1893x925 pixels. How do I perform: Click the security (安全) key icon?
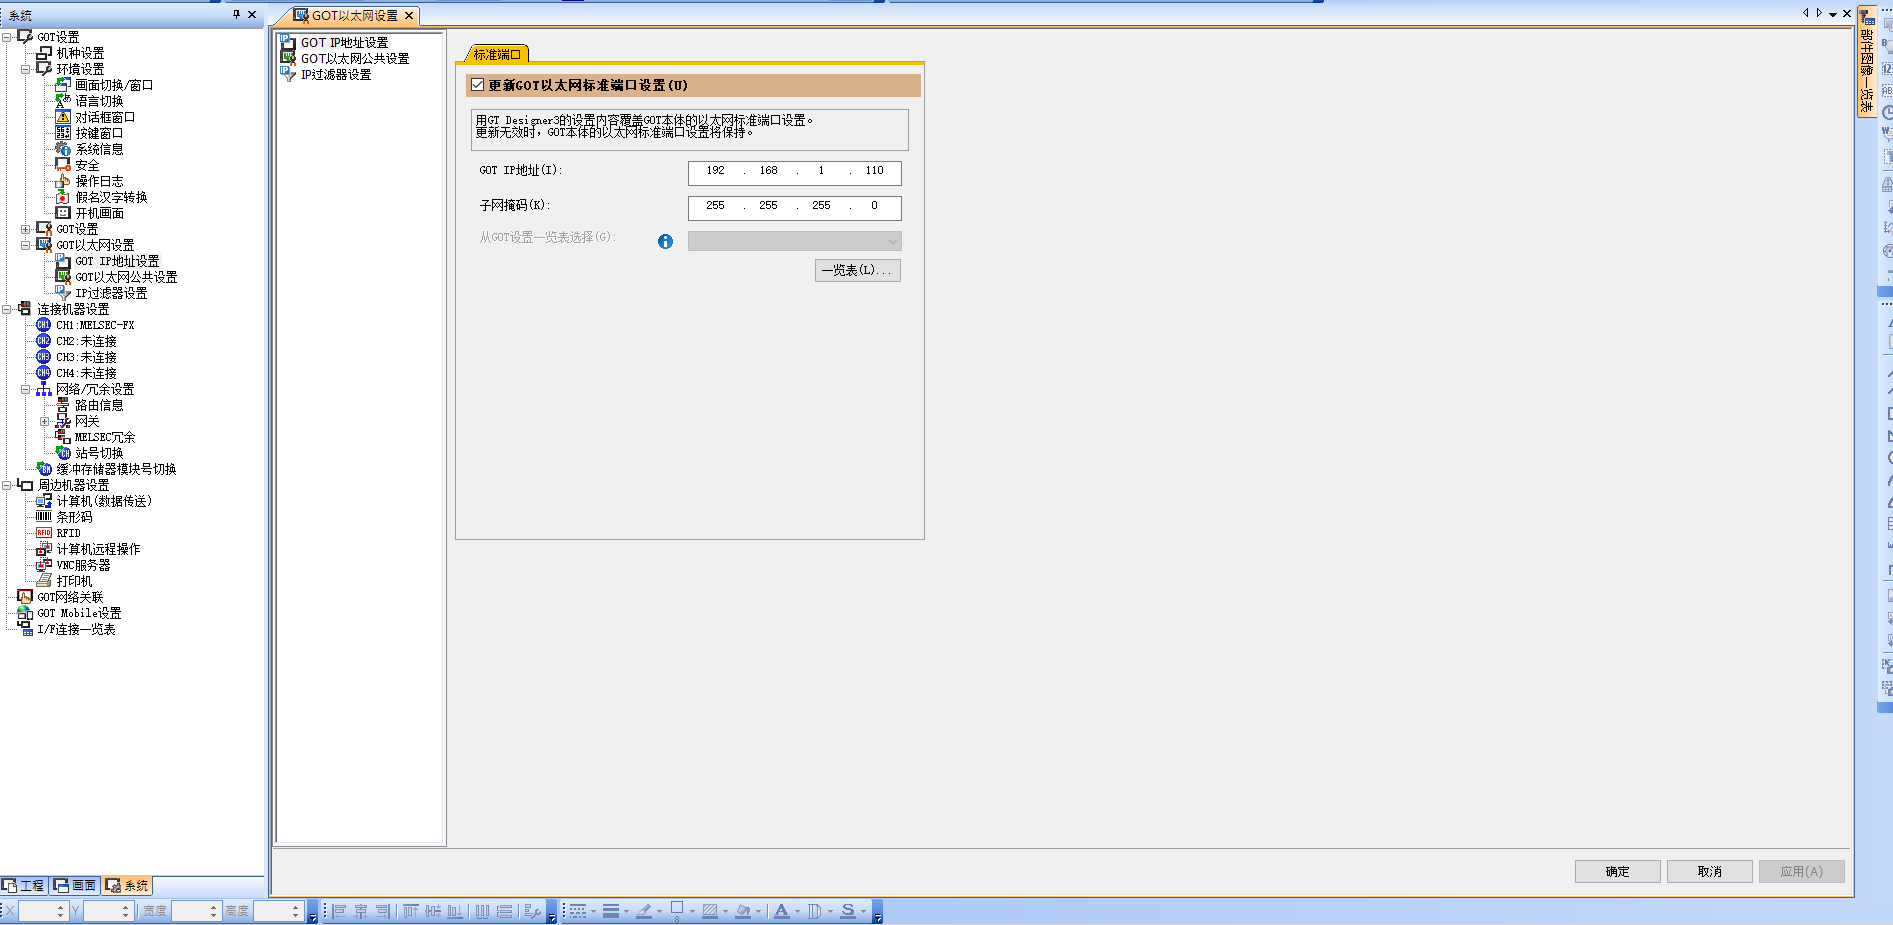(63, 165)
